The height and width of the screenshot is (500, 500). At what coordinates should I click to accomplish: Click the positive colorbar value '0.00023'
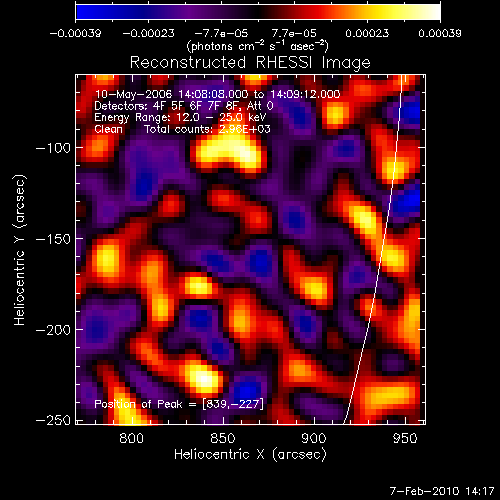coord(367,33)
